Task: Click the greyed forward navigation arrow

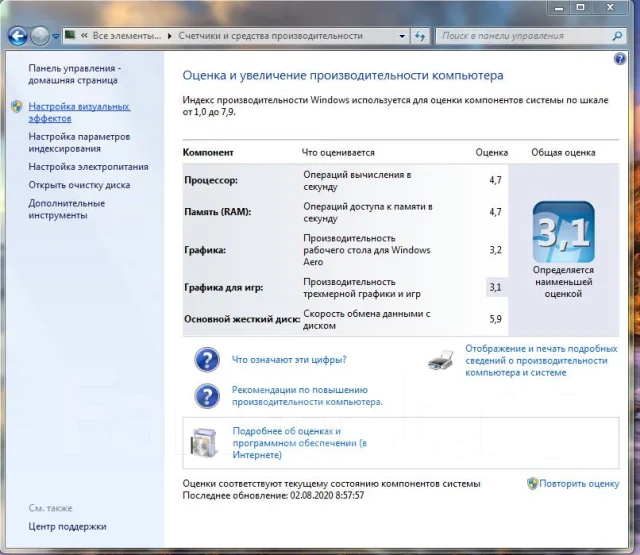Action: point(40,36)
